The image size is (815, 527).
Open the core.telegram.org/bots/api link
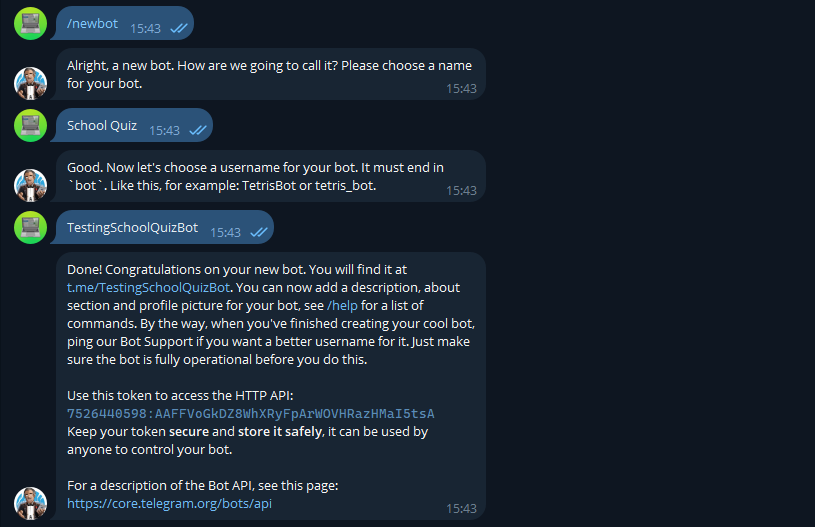pos(169,504)
